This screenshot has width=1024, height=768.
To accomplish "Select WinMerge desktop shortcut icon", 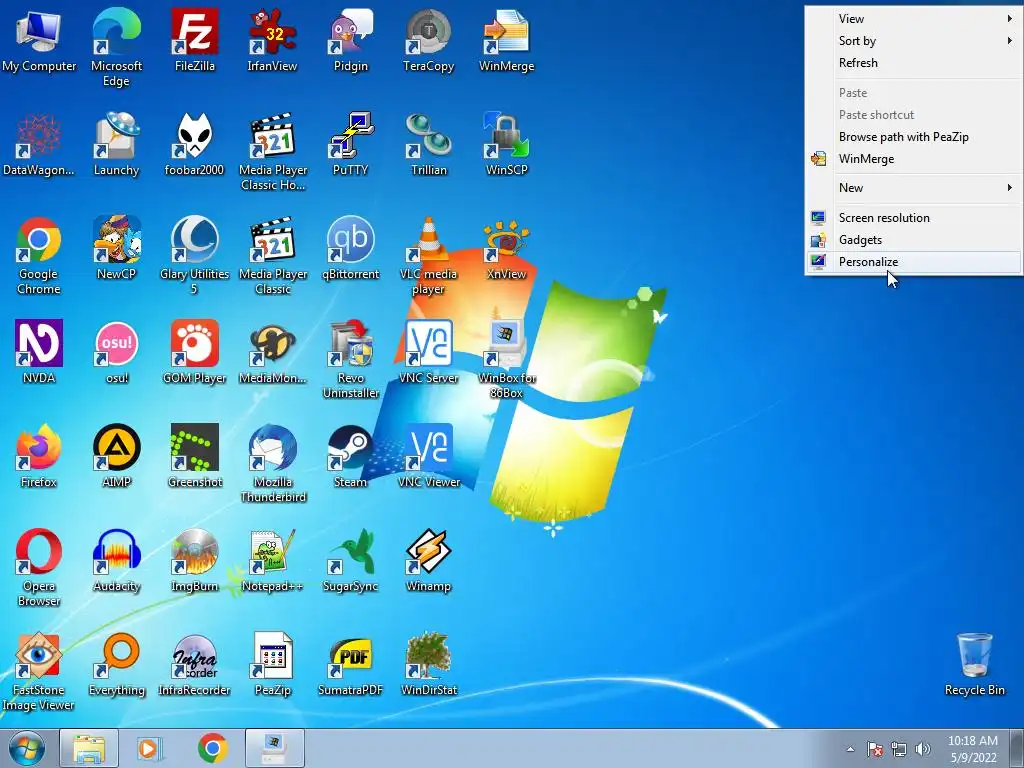I will [506, 40].
